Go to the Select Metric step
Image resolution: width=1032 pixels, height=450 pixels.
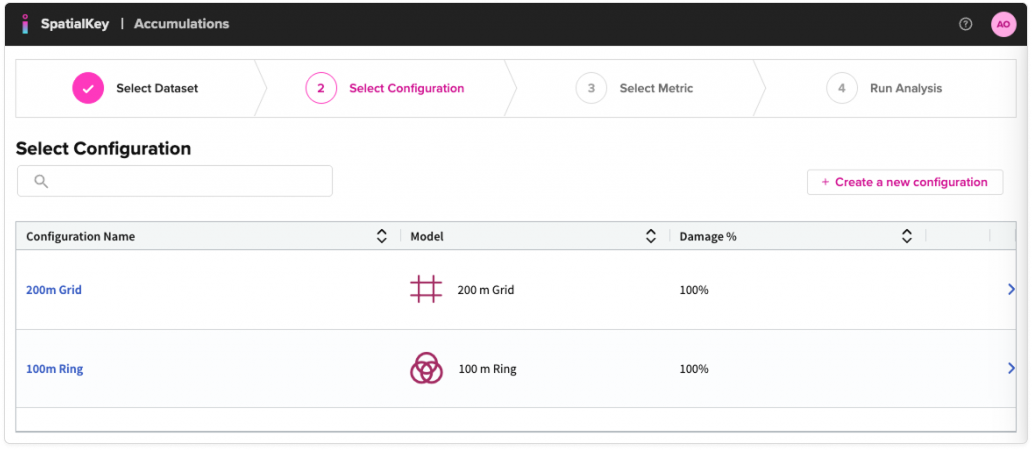656,88
